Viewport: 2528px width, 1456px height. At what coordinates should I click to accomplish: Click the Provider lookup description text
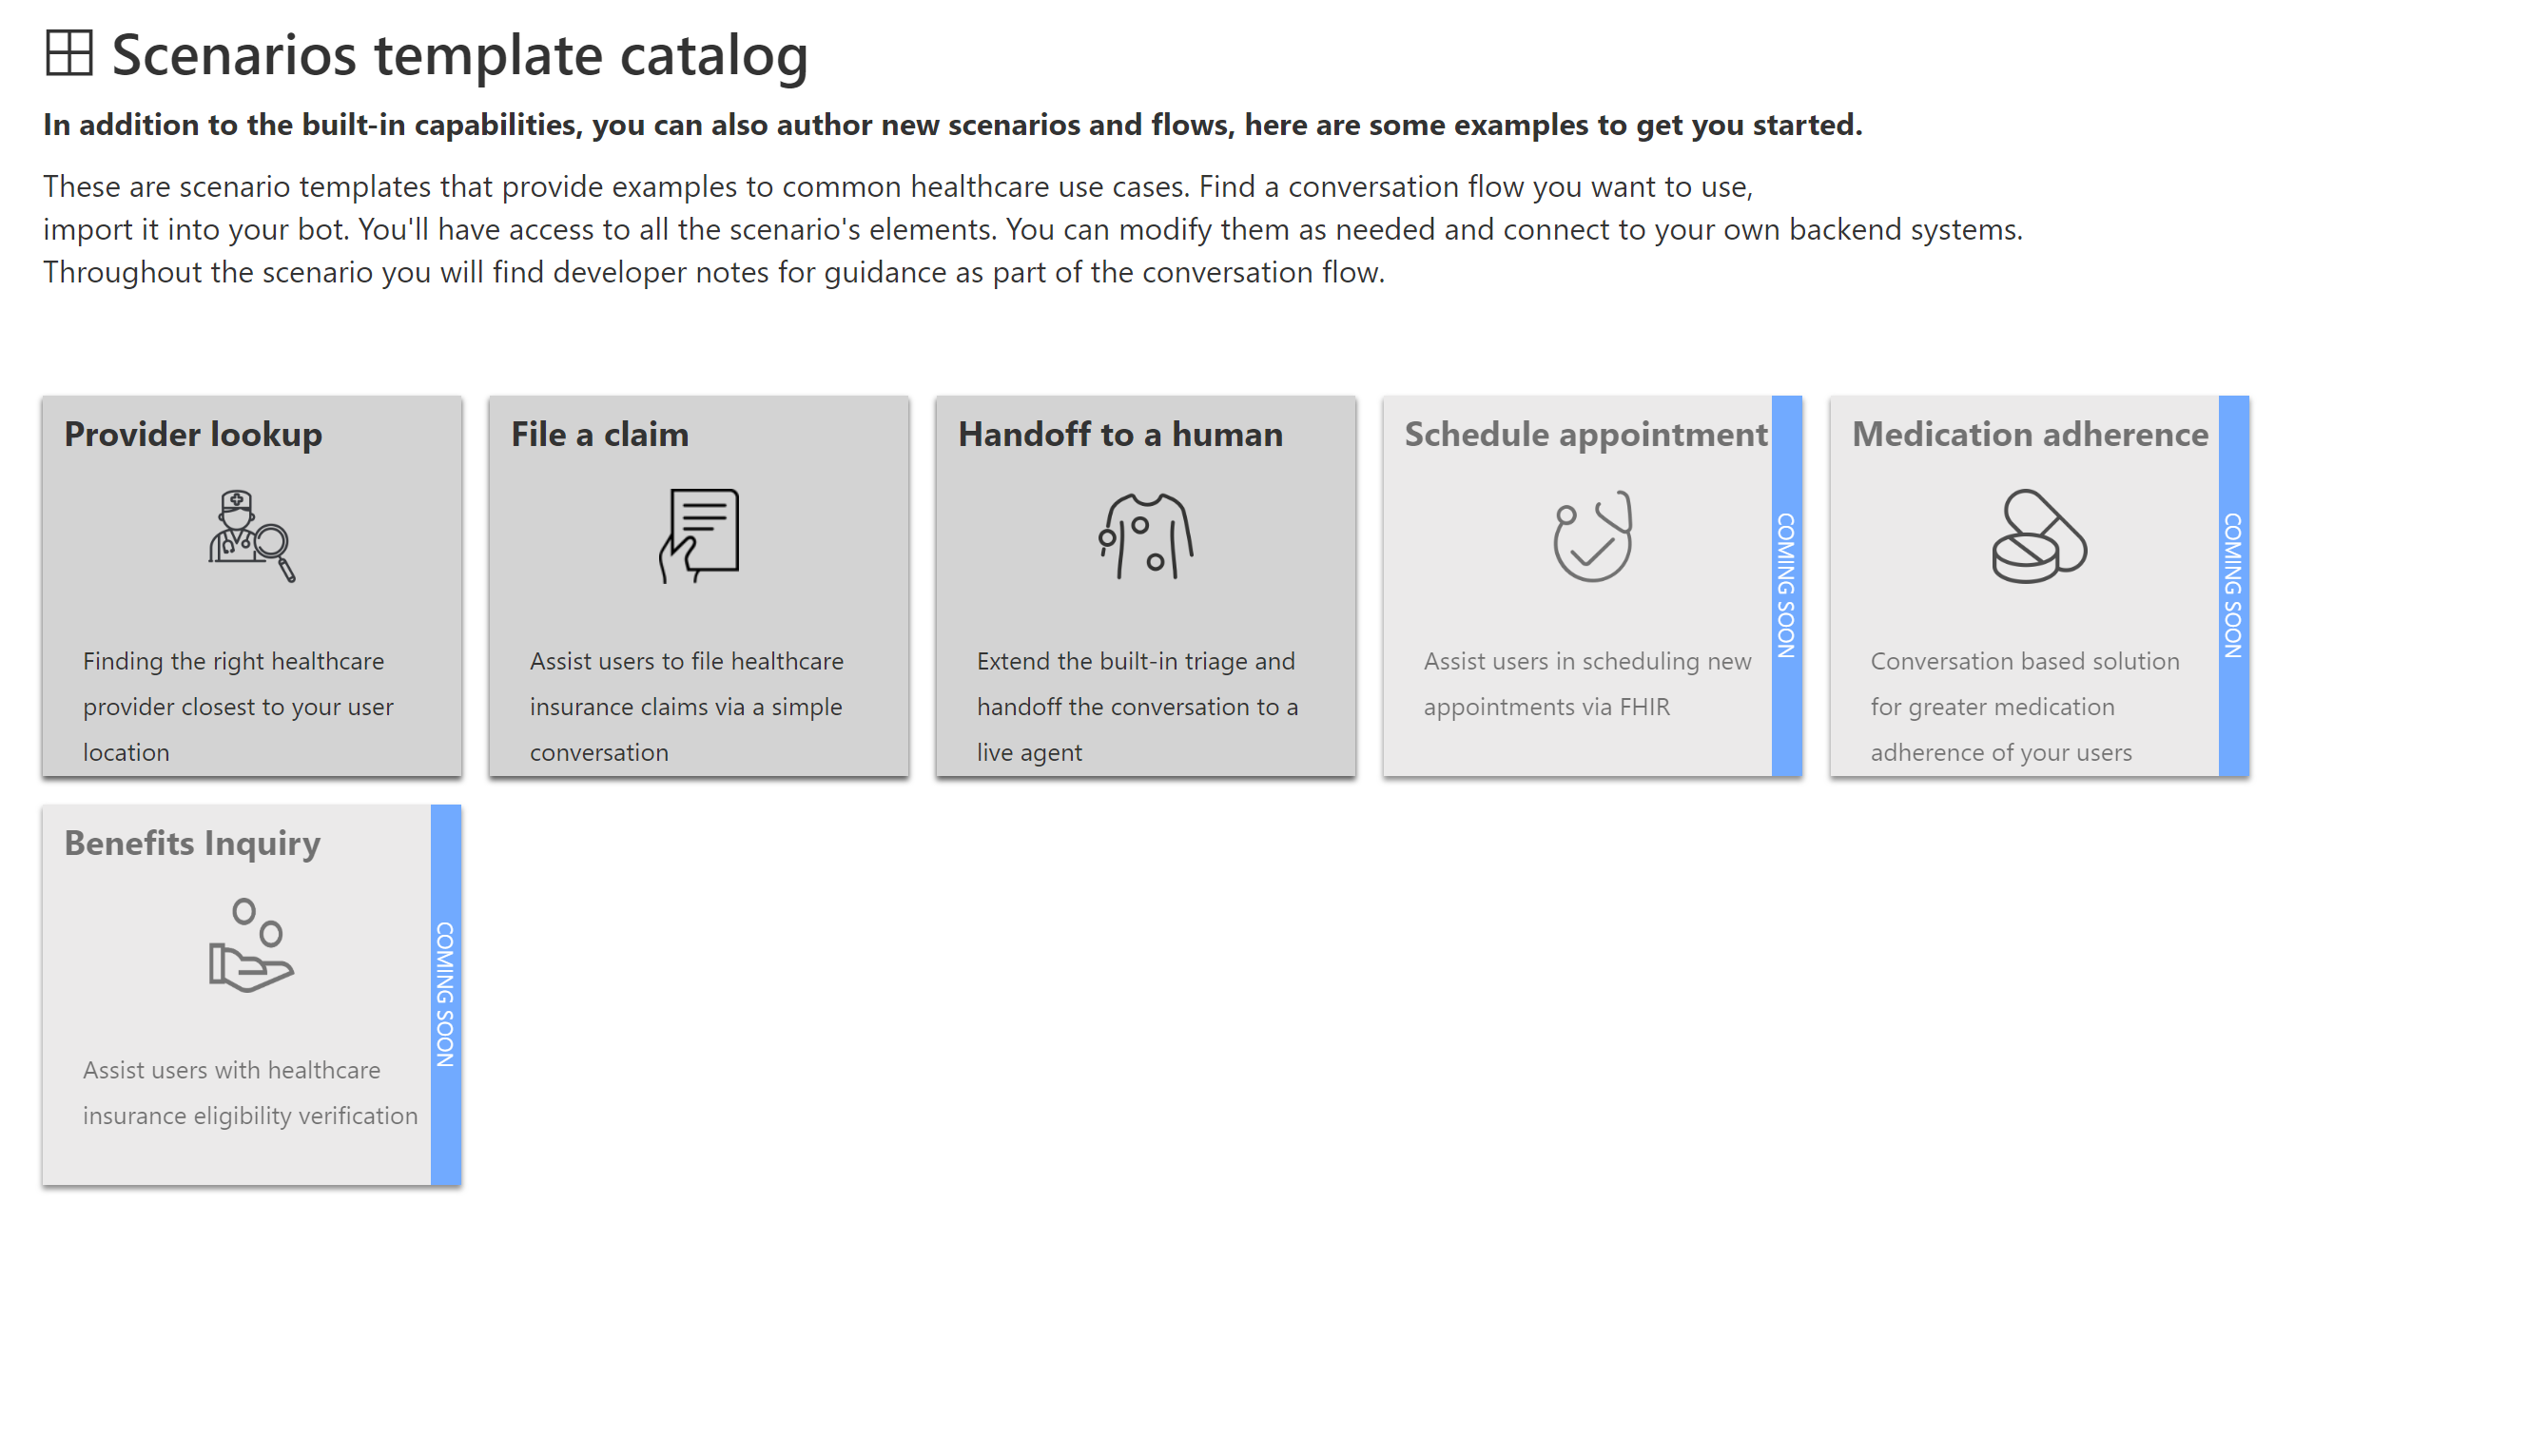(x=238, y=706)
